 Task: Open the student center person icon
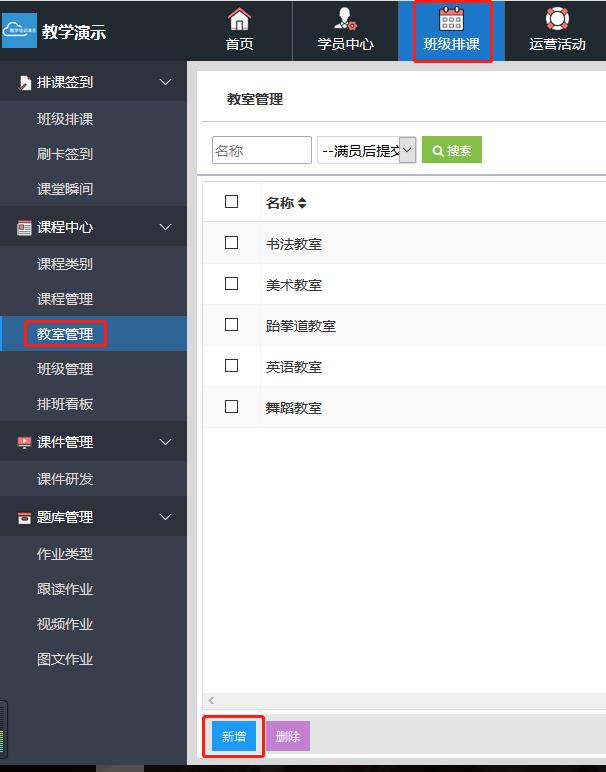tap(345, 19)
